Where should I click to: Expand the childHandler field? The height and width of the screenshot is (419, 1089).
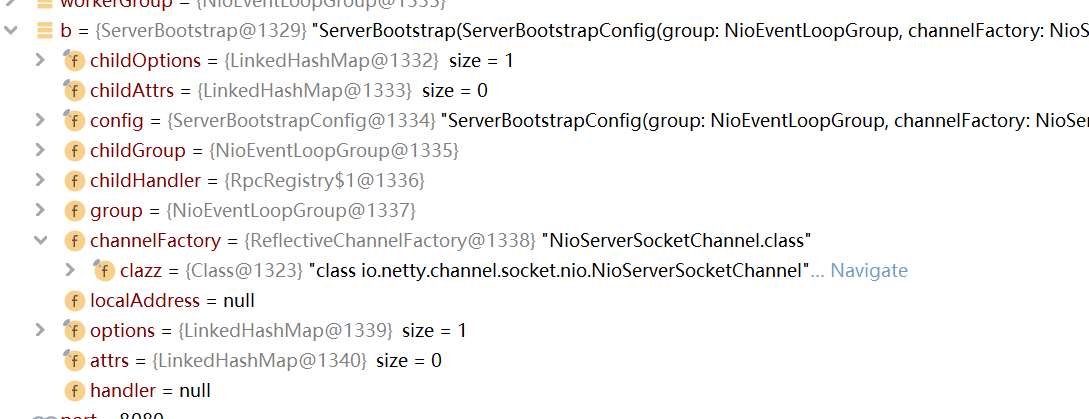click(x=41, y=180)
